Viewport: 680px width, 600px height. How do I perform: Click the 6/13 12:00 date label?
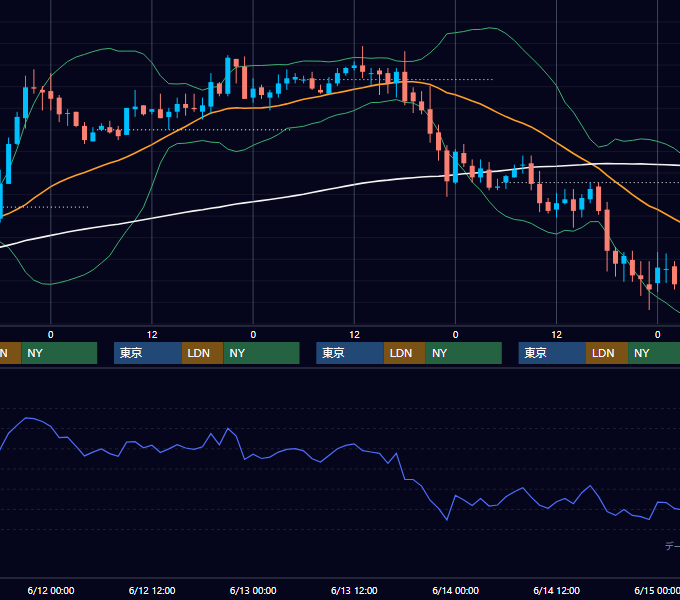(x=354, y=590)
